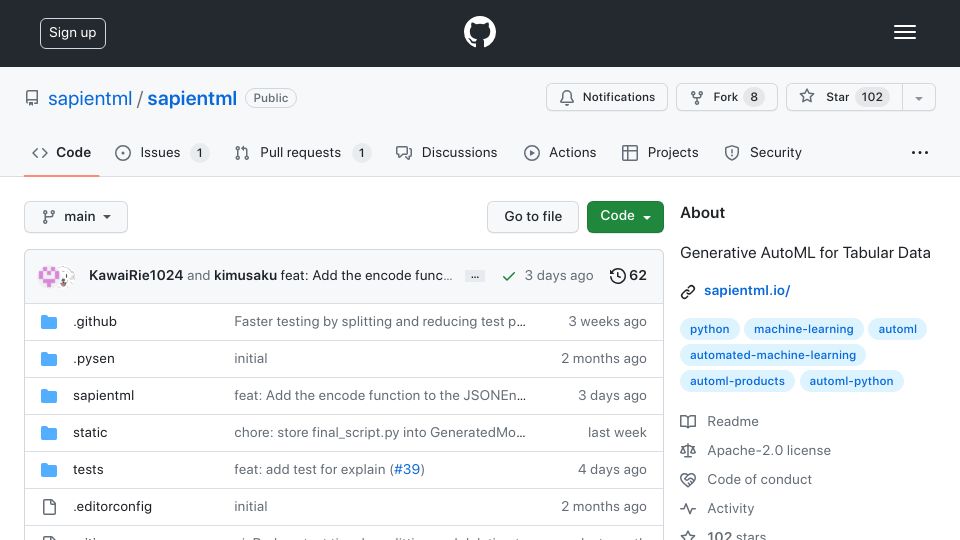Open the main branch selector dropdown

pyautogui.click(x=76, y=217)
